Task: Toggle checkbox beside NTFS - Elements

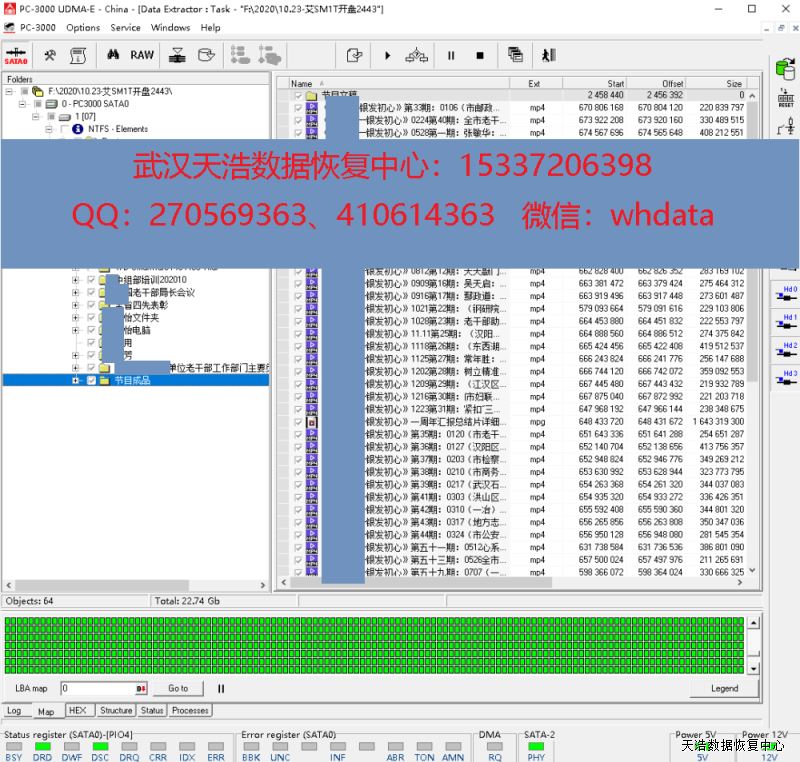Action: 66,129
